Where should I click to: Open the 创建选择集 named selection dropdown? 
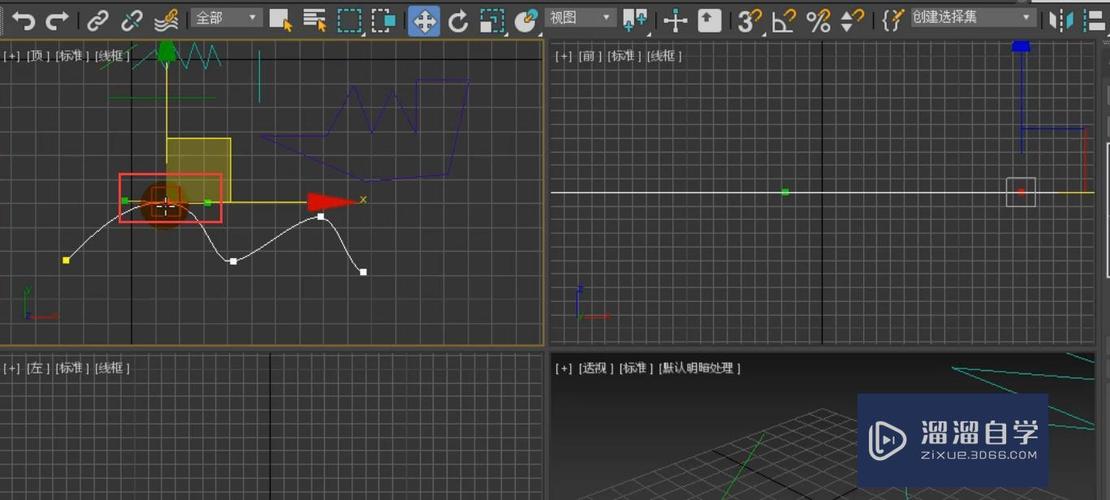coord(974,18)
